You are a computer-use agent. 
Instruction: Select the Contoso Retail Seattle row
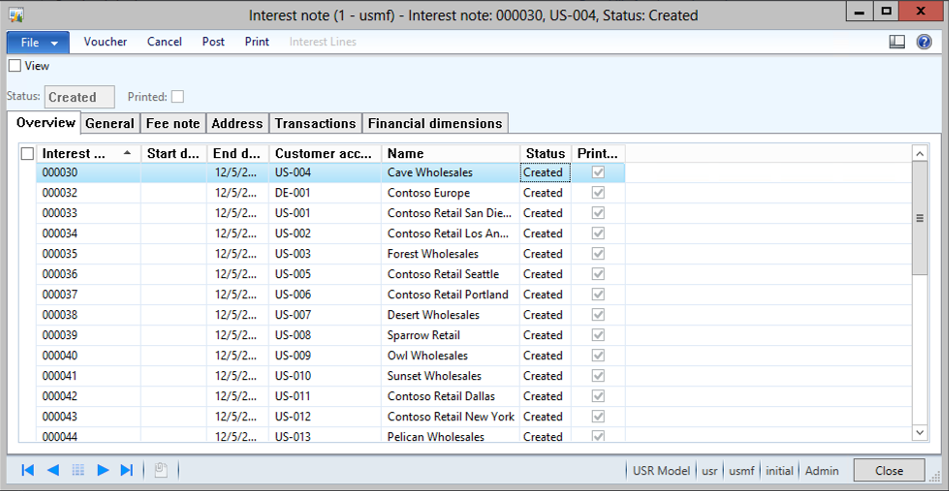442,274
